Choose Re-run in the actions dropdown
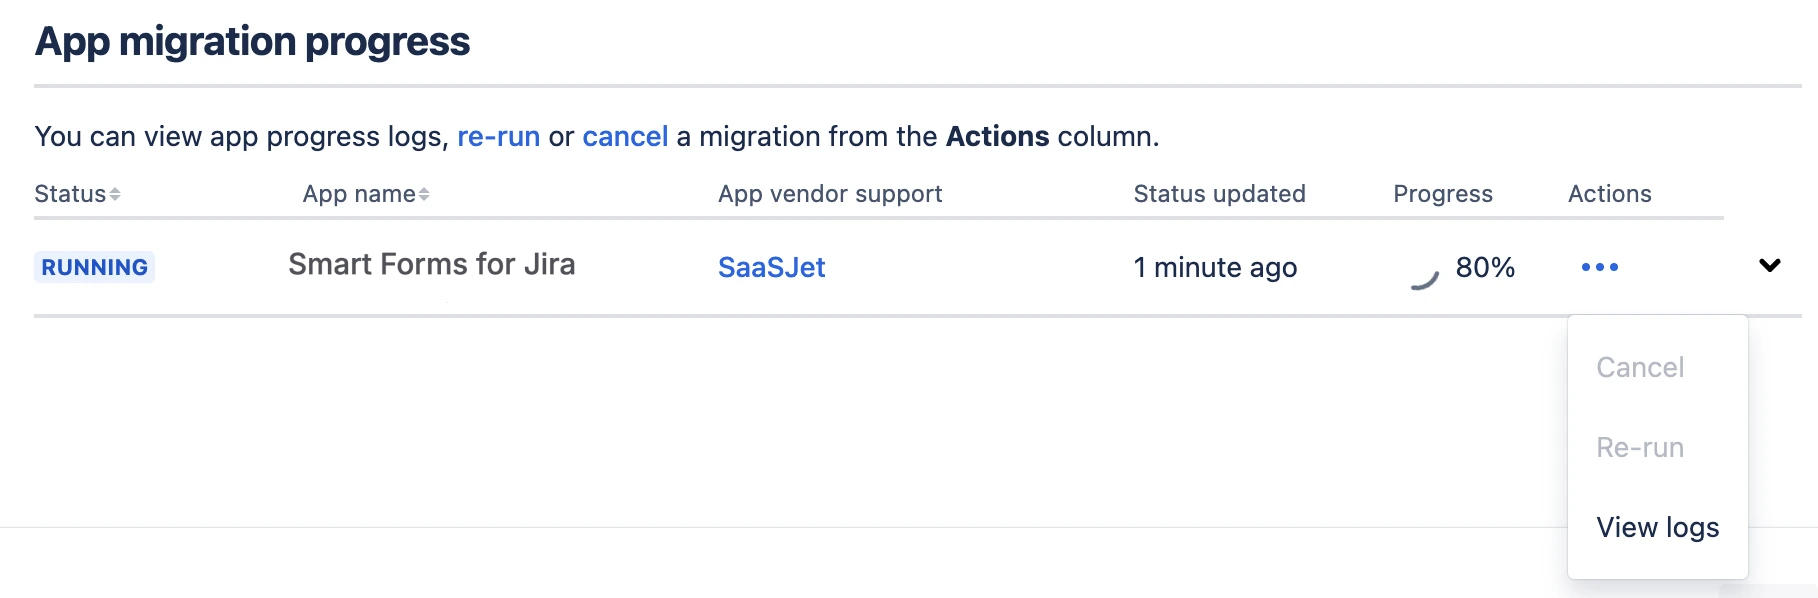Viewport: 1818px width, 598px height. coord(1640,447)
